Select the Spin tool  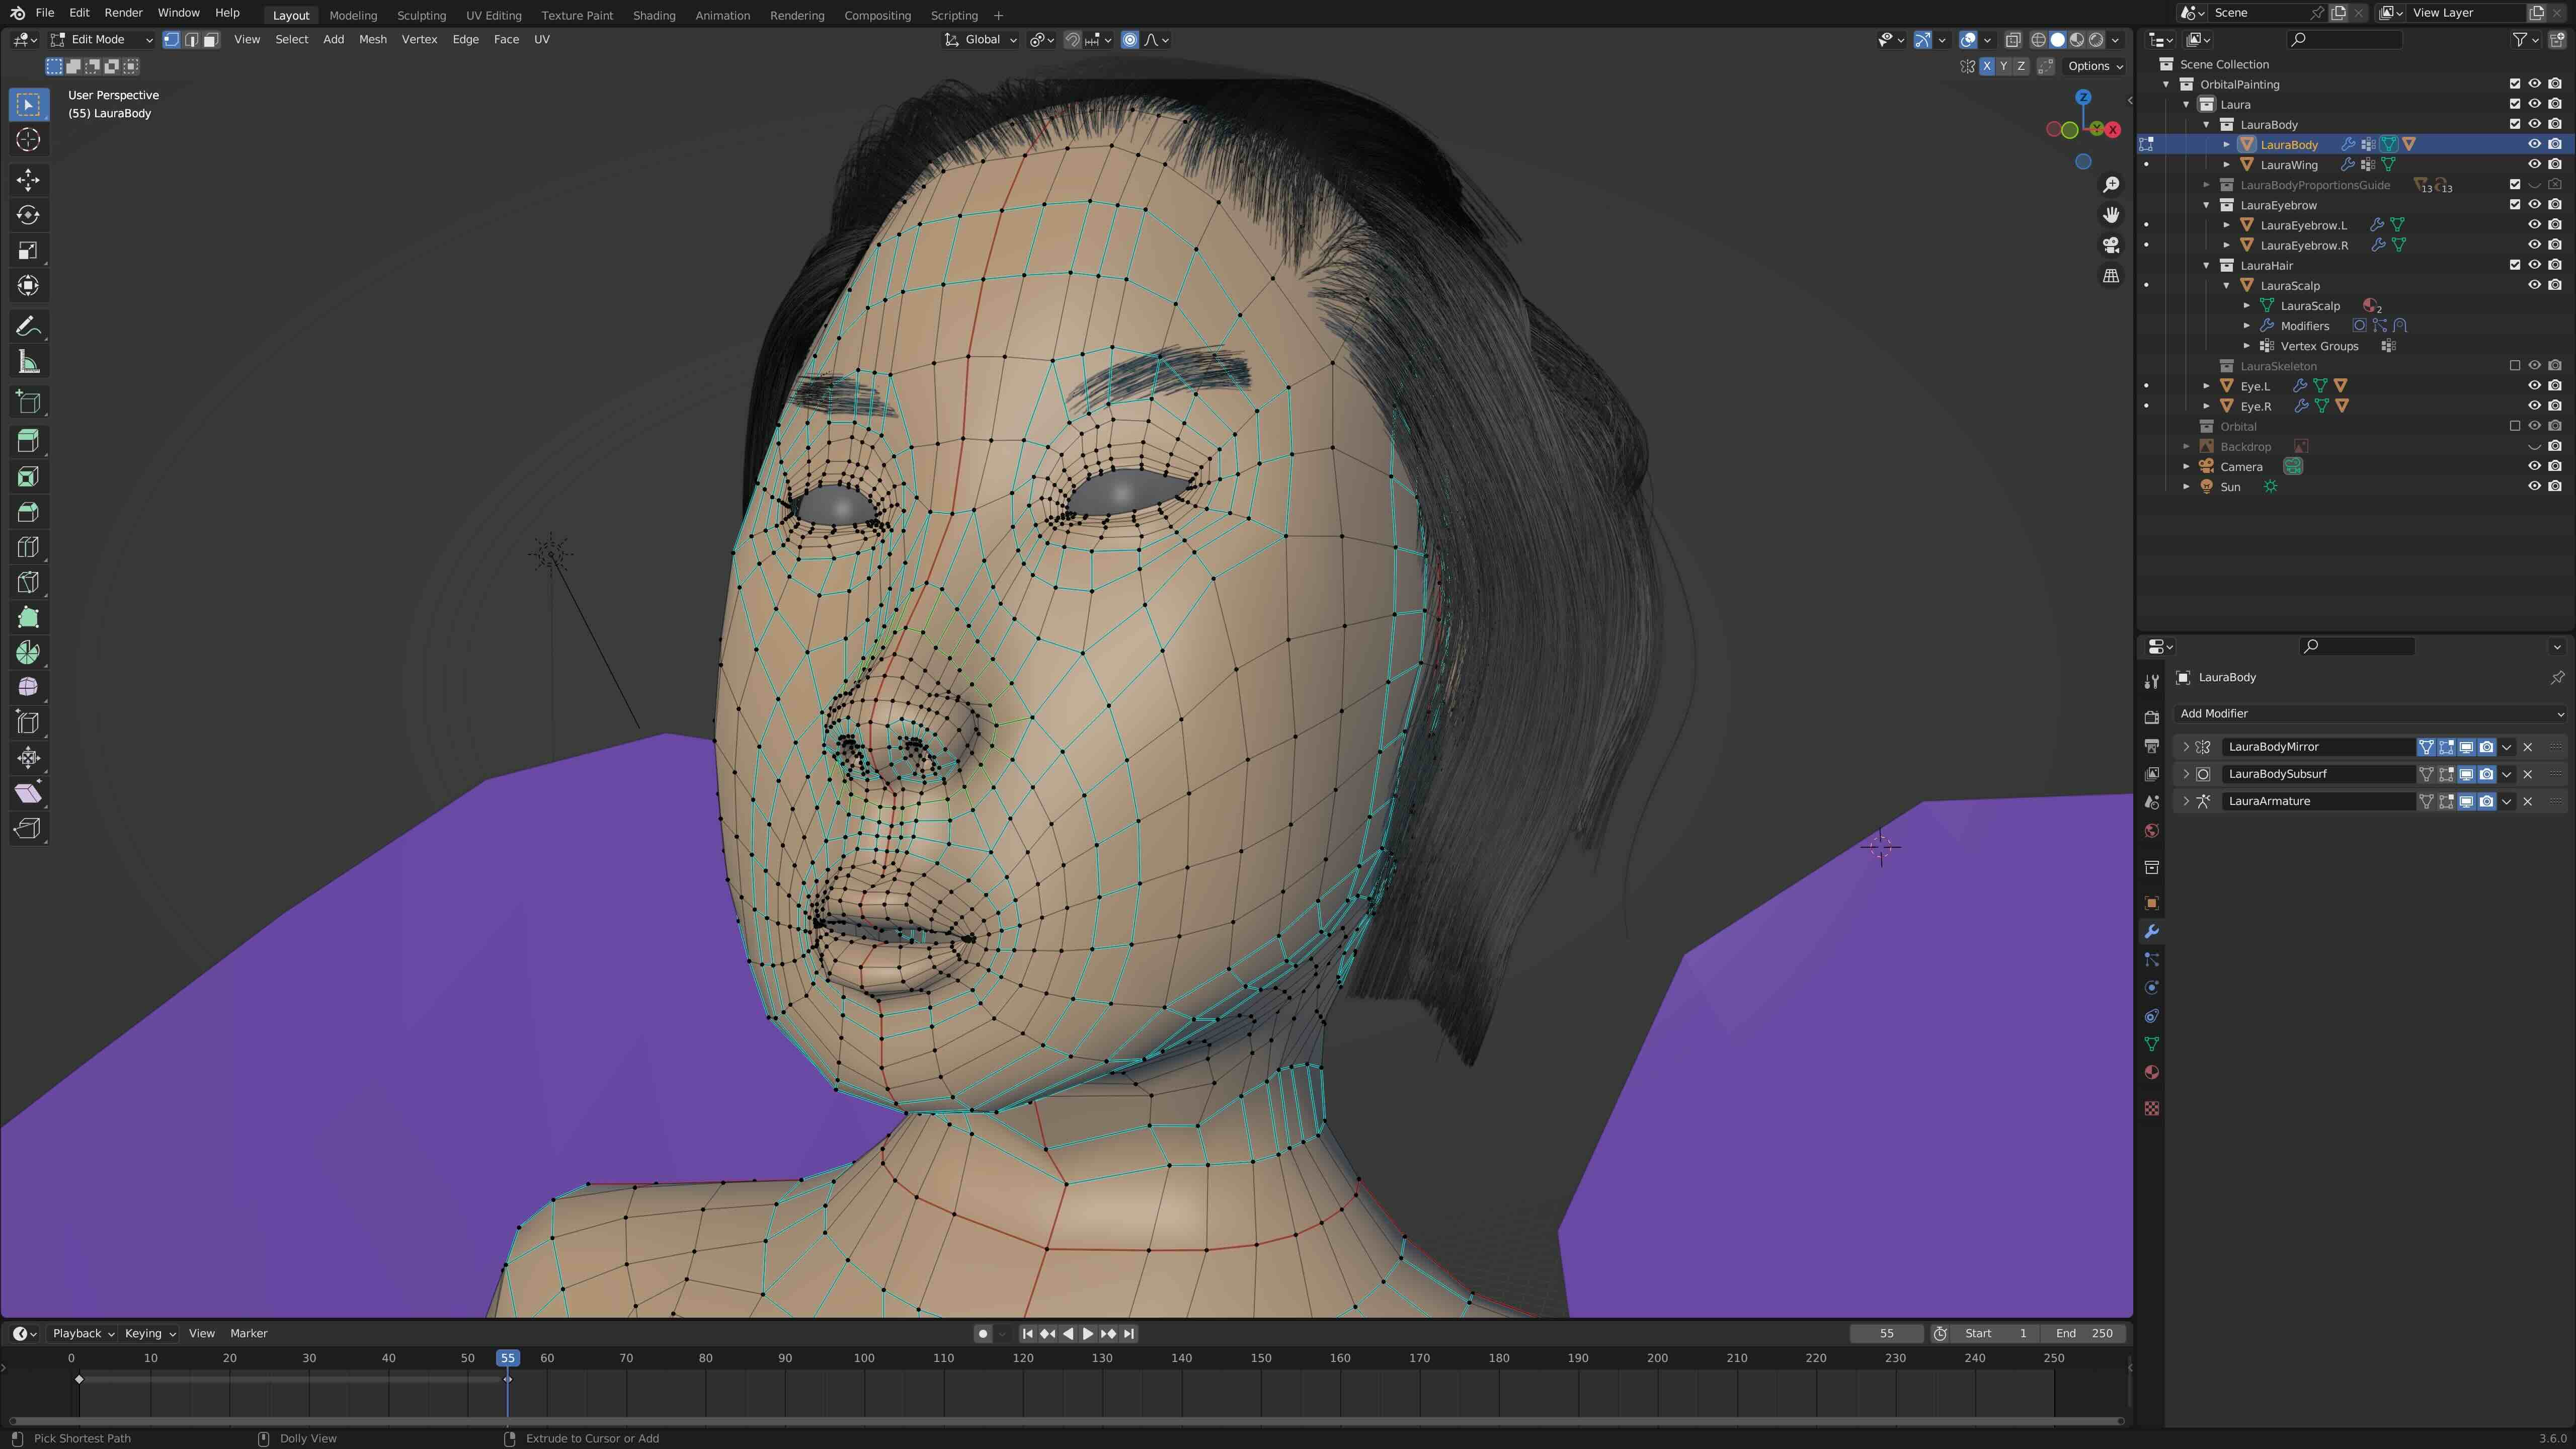point(28,652)
